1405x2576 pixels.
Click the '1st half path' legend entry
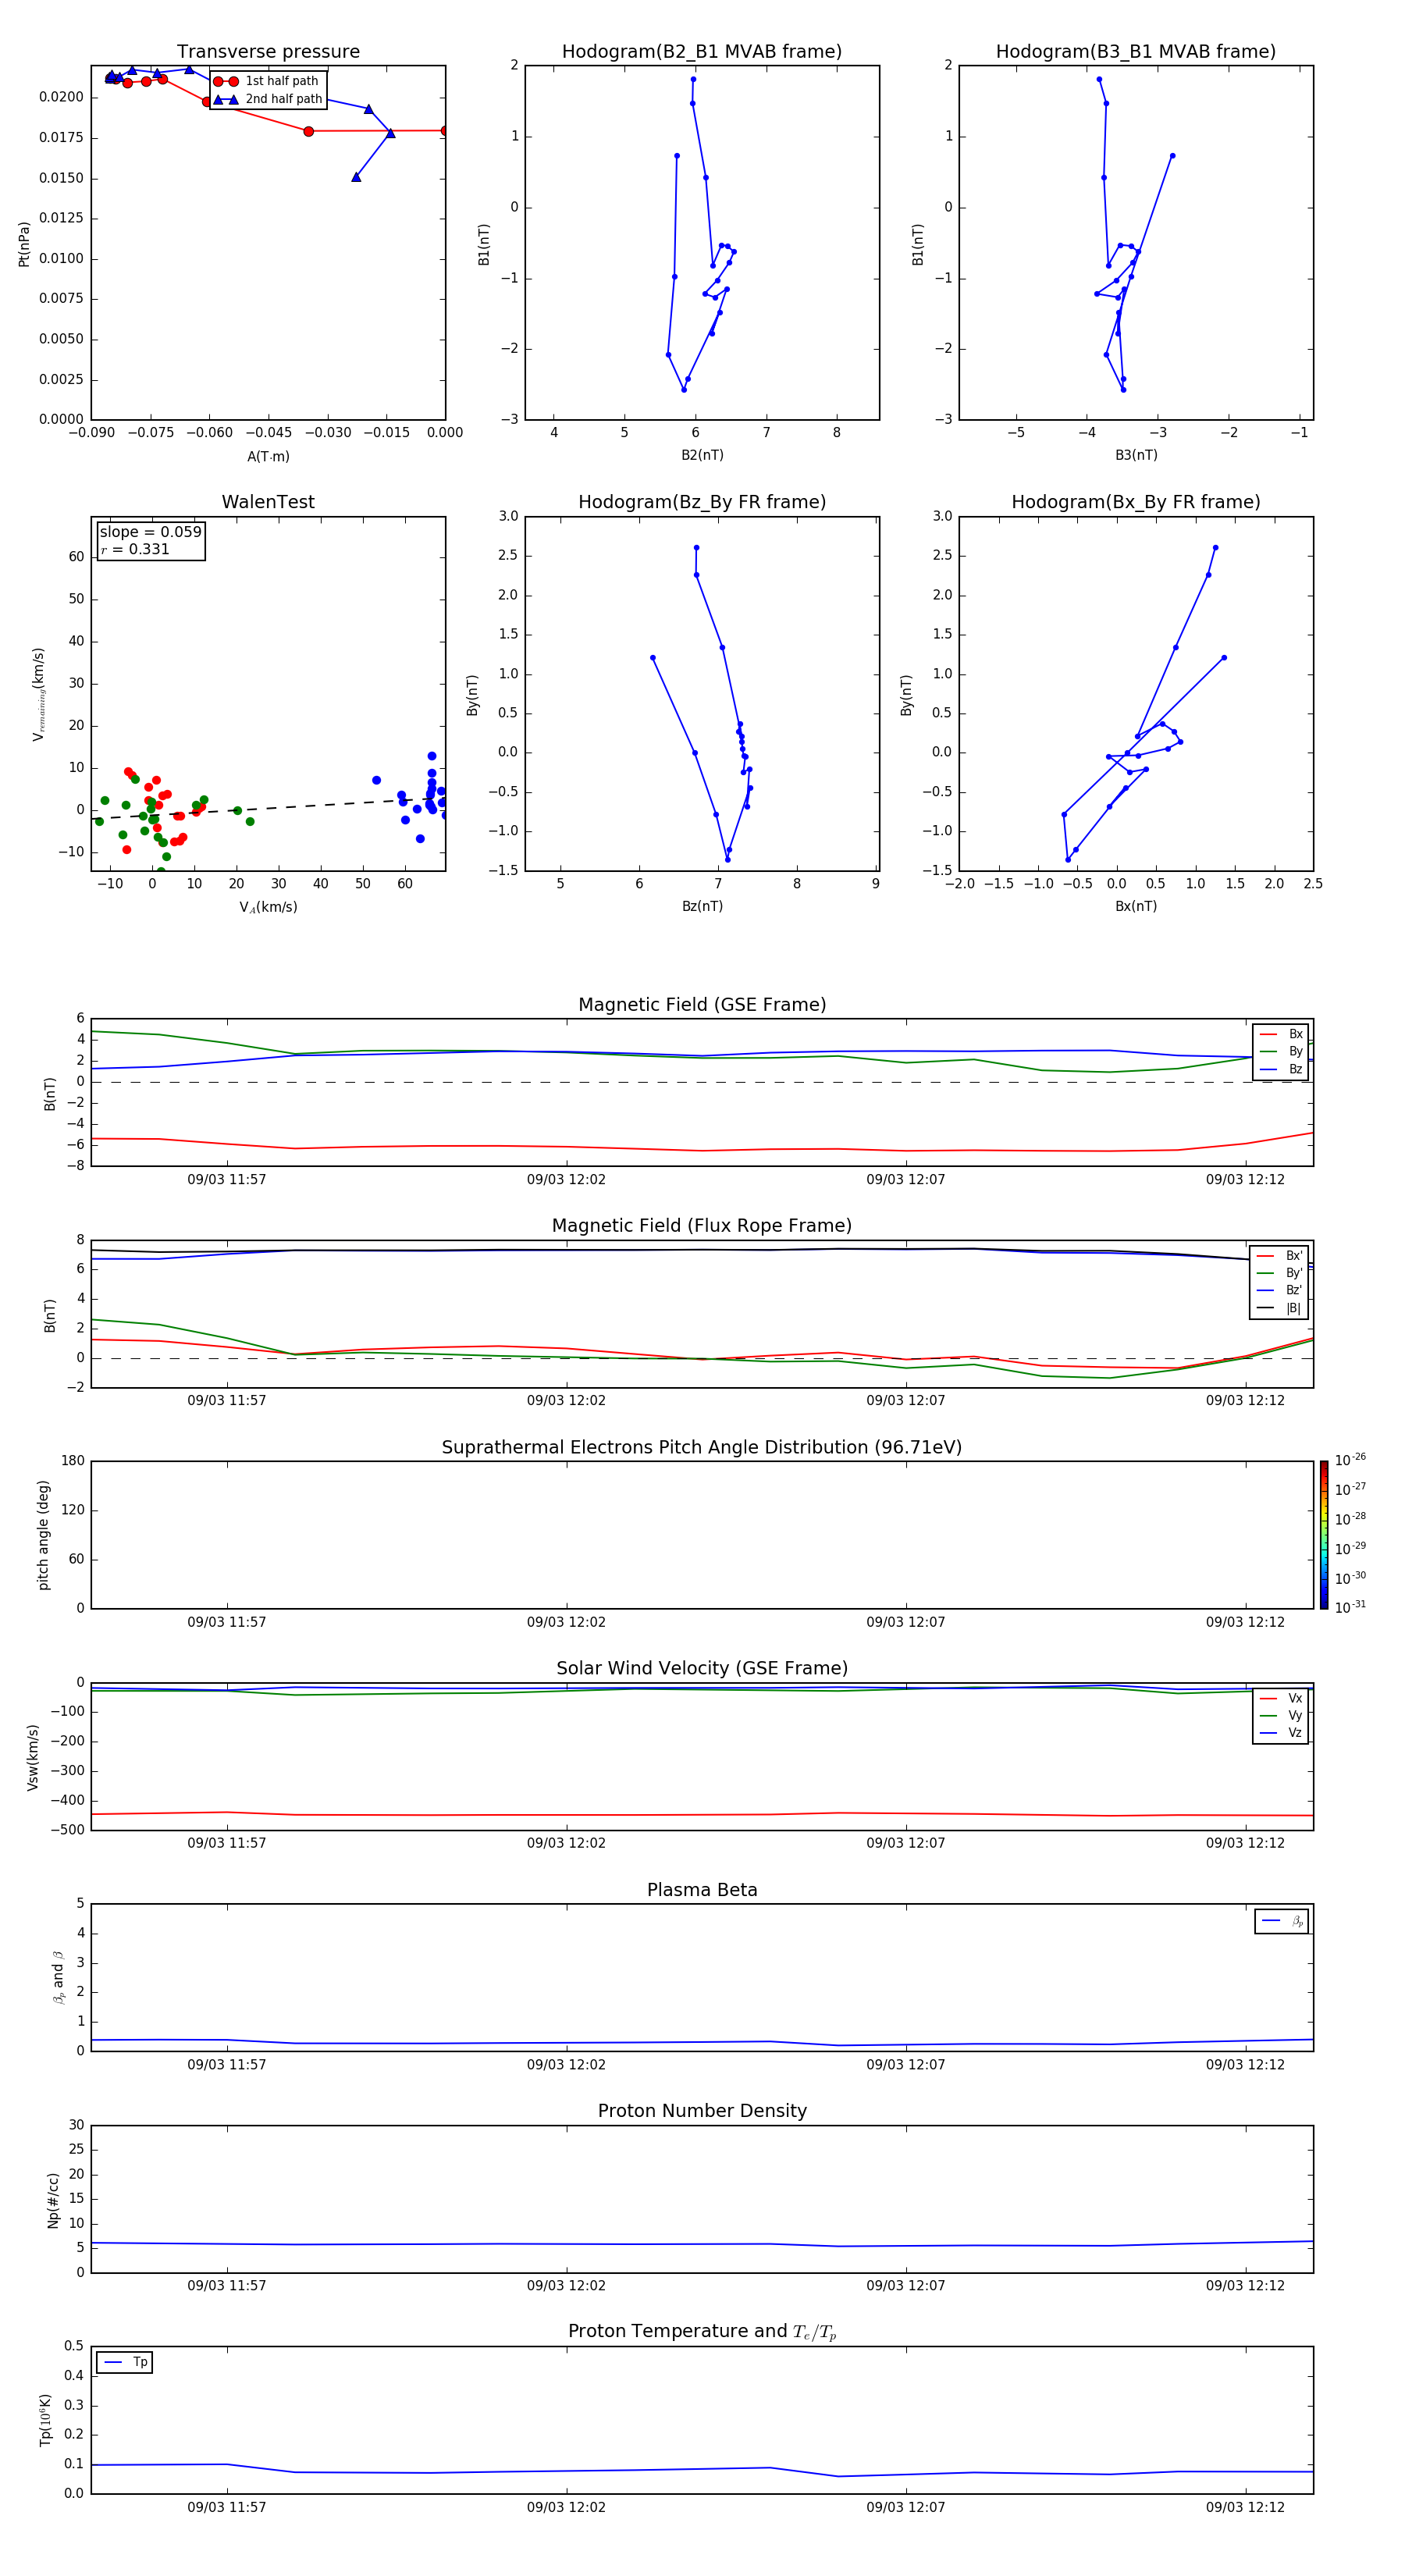click(266, 81)
